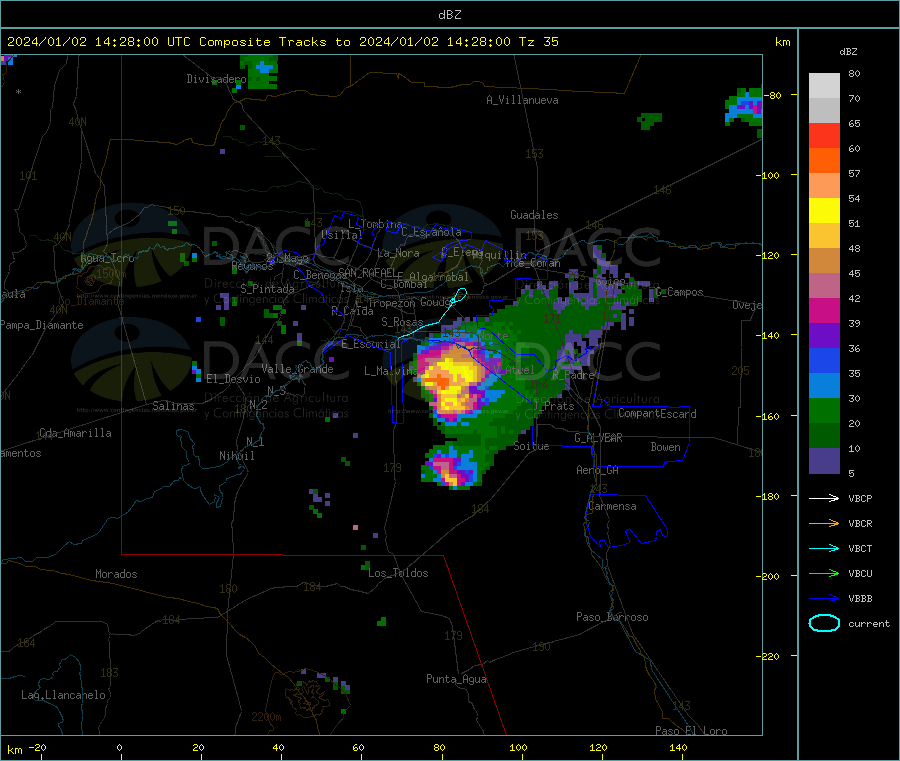Click the 0 km tick on bottom axis
The image size is (900, 761).
(120, 748)
